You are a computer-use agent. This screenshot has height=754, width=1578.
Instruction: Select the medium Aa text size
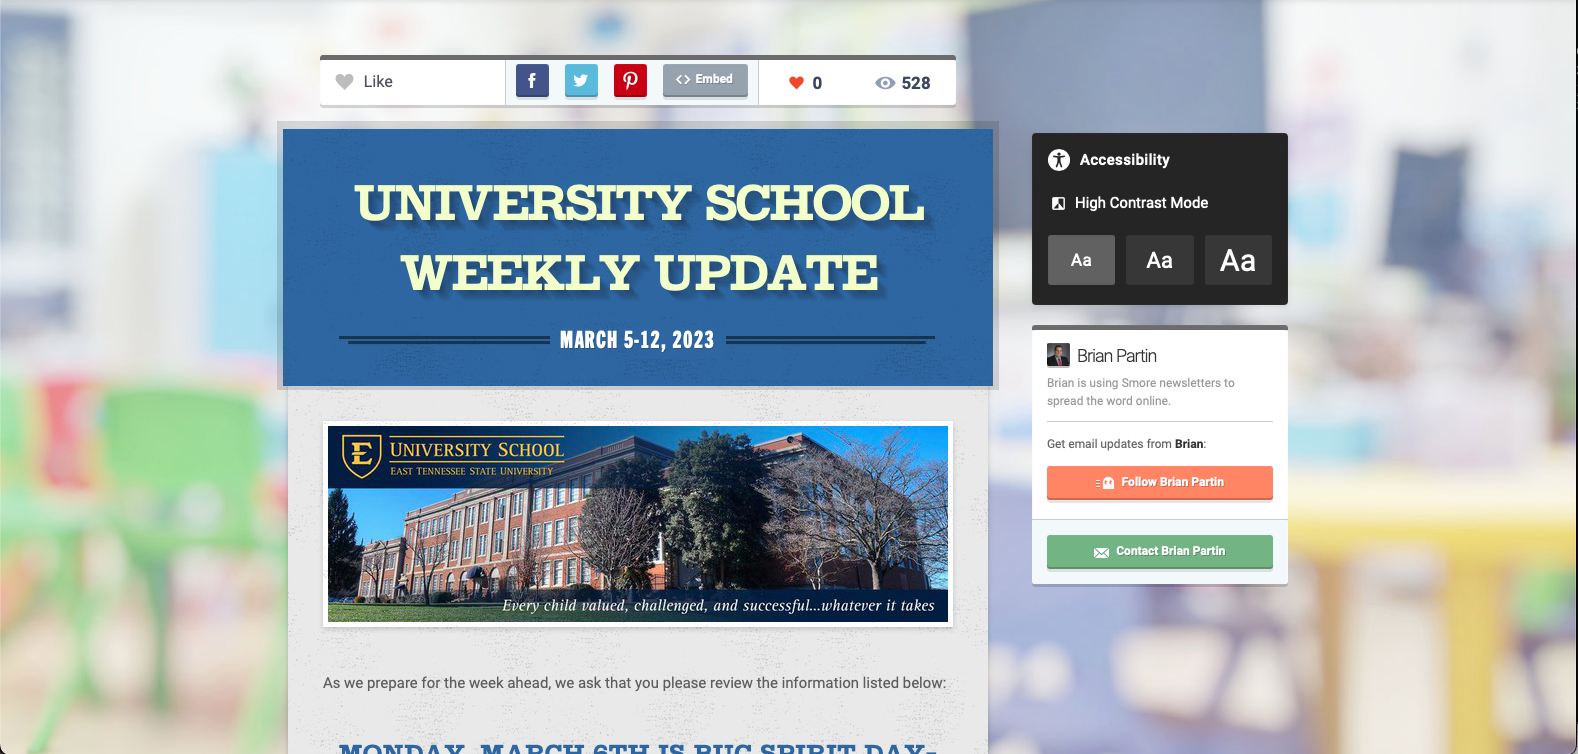coord(1159,260)
